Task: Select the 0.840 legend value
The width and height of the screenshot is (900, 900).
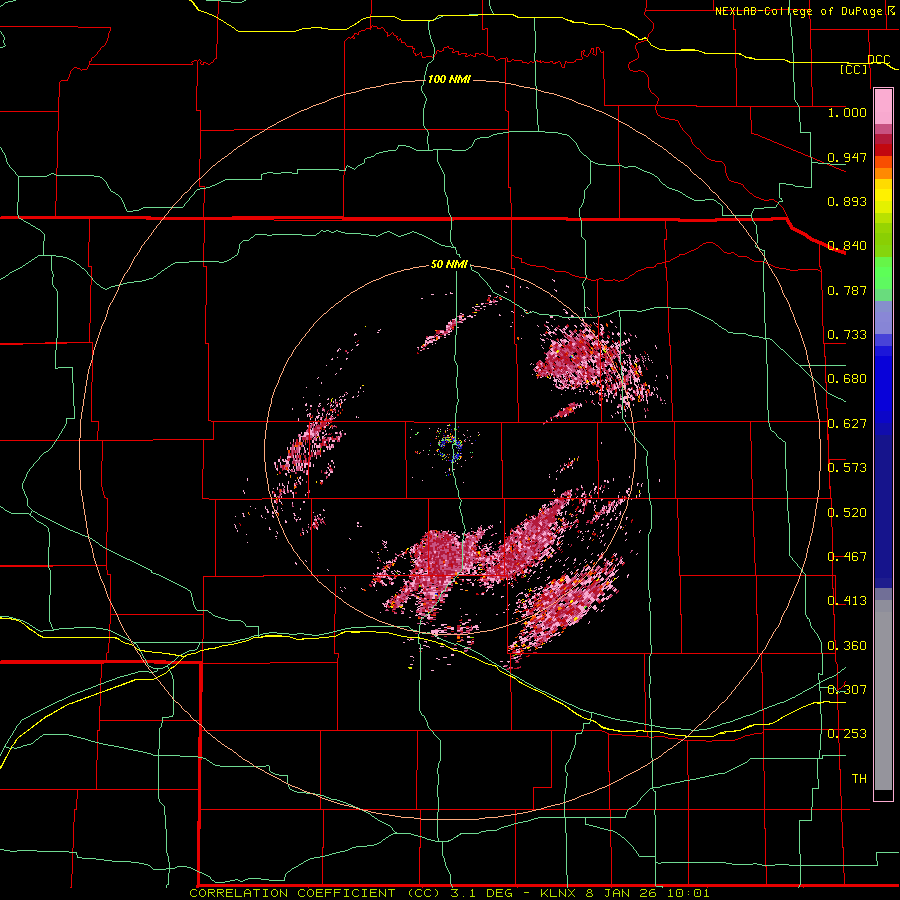Action: 847,246
